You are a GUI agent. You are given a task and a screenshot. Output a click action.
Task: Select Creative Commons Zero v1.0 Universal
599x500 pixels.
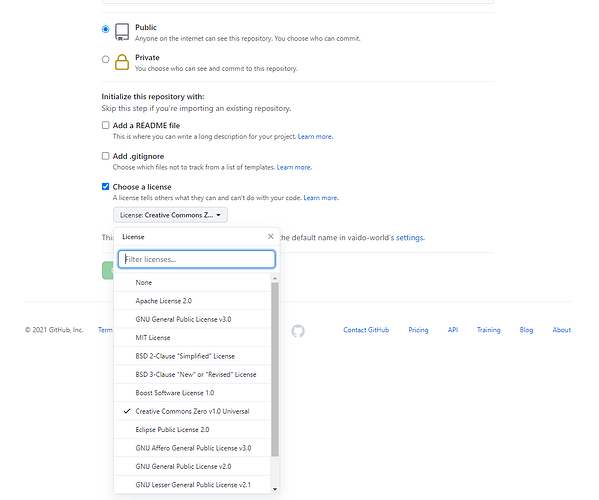point(192,411)
